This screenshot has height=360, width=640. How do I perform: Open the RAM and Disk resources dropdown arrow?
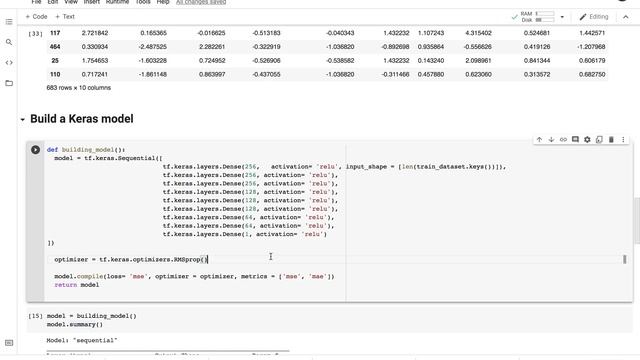[562, 17]
